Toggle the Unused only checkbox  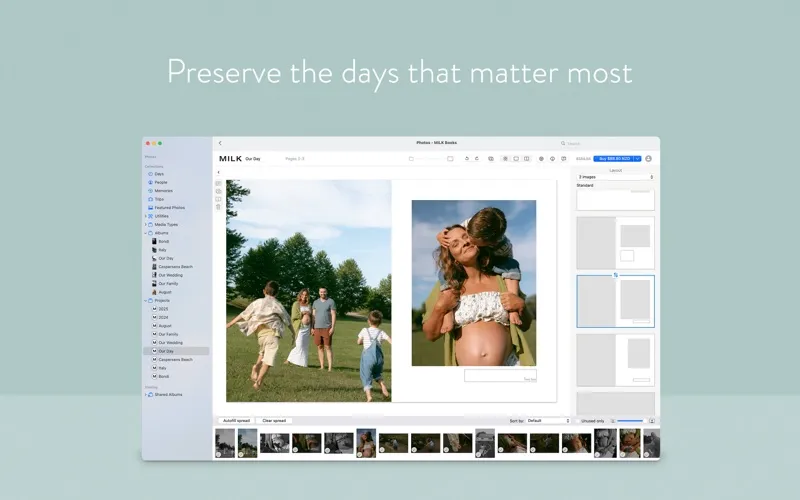point(578,421)
